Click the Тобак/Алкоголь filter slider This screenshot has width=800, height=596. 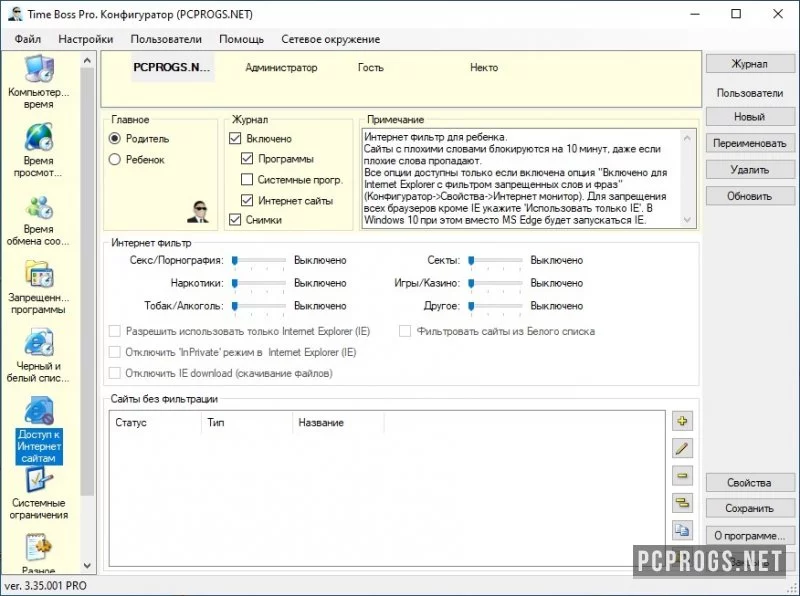(x=259, y=306)
